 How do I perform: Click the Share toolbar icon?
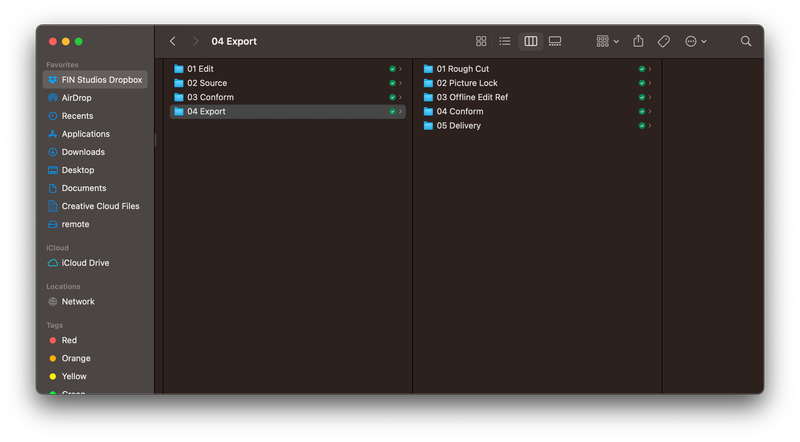(x=638, y=41)
